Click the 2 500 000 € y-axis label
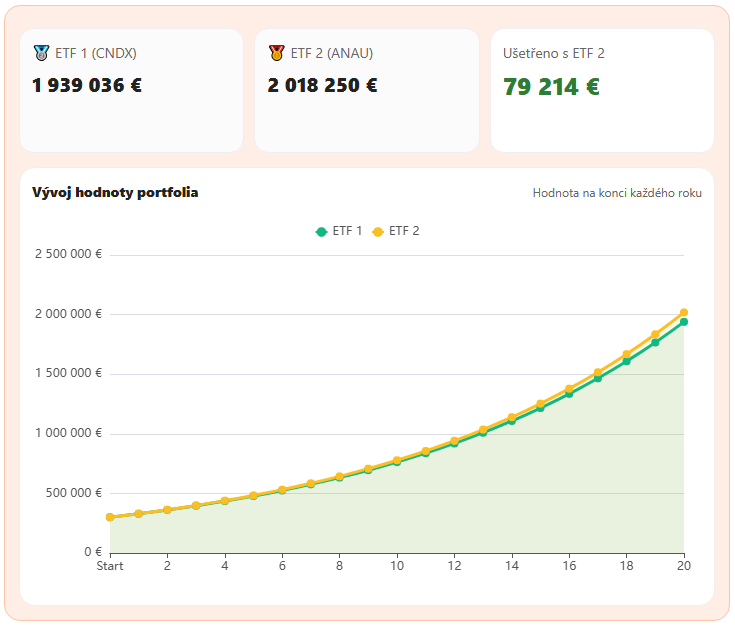The width and height of the screenshot is (735, 626). [68, 254]
